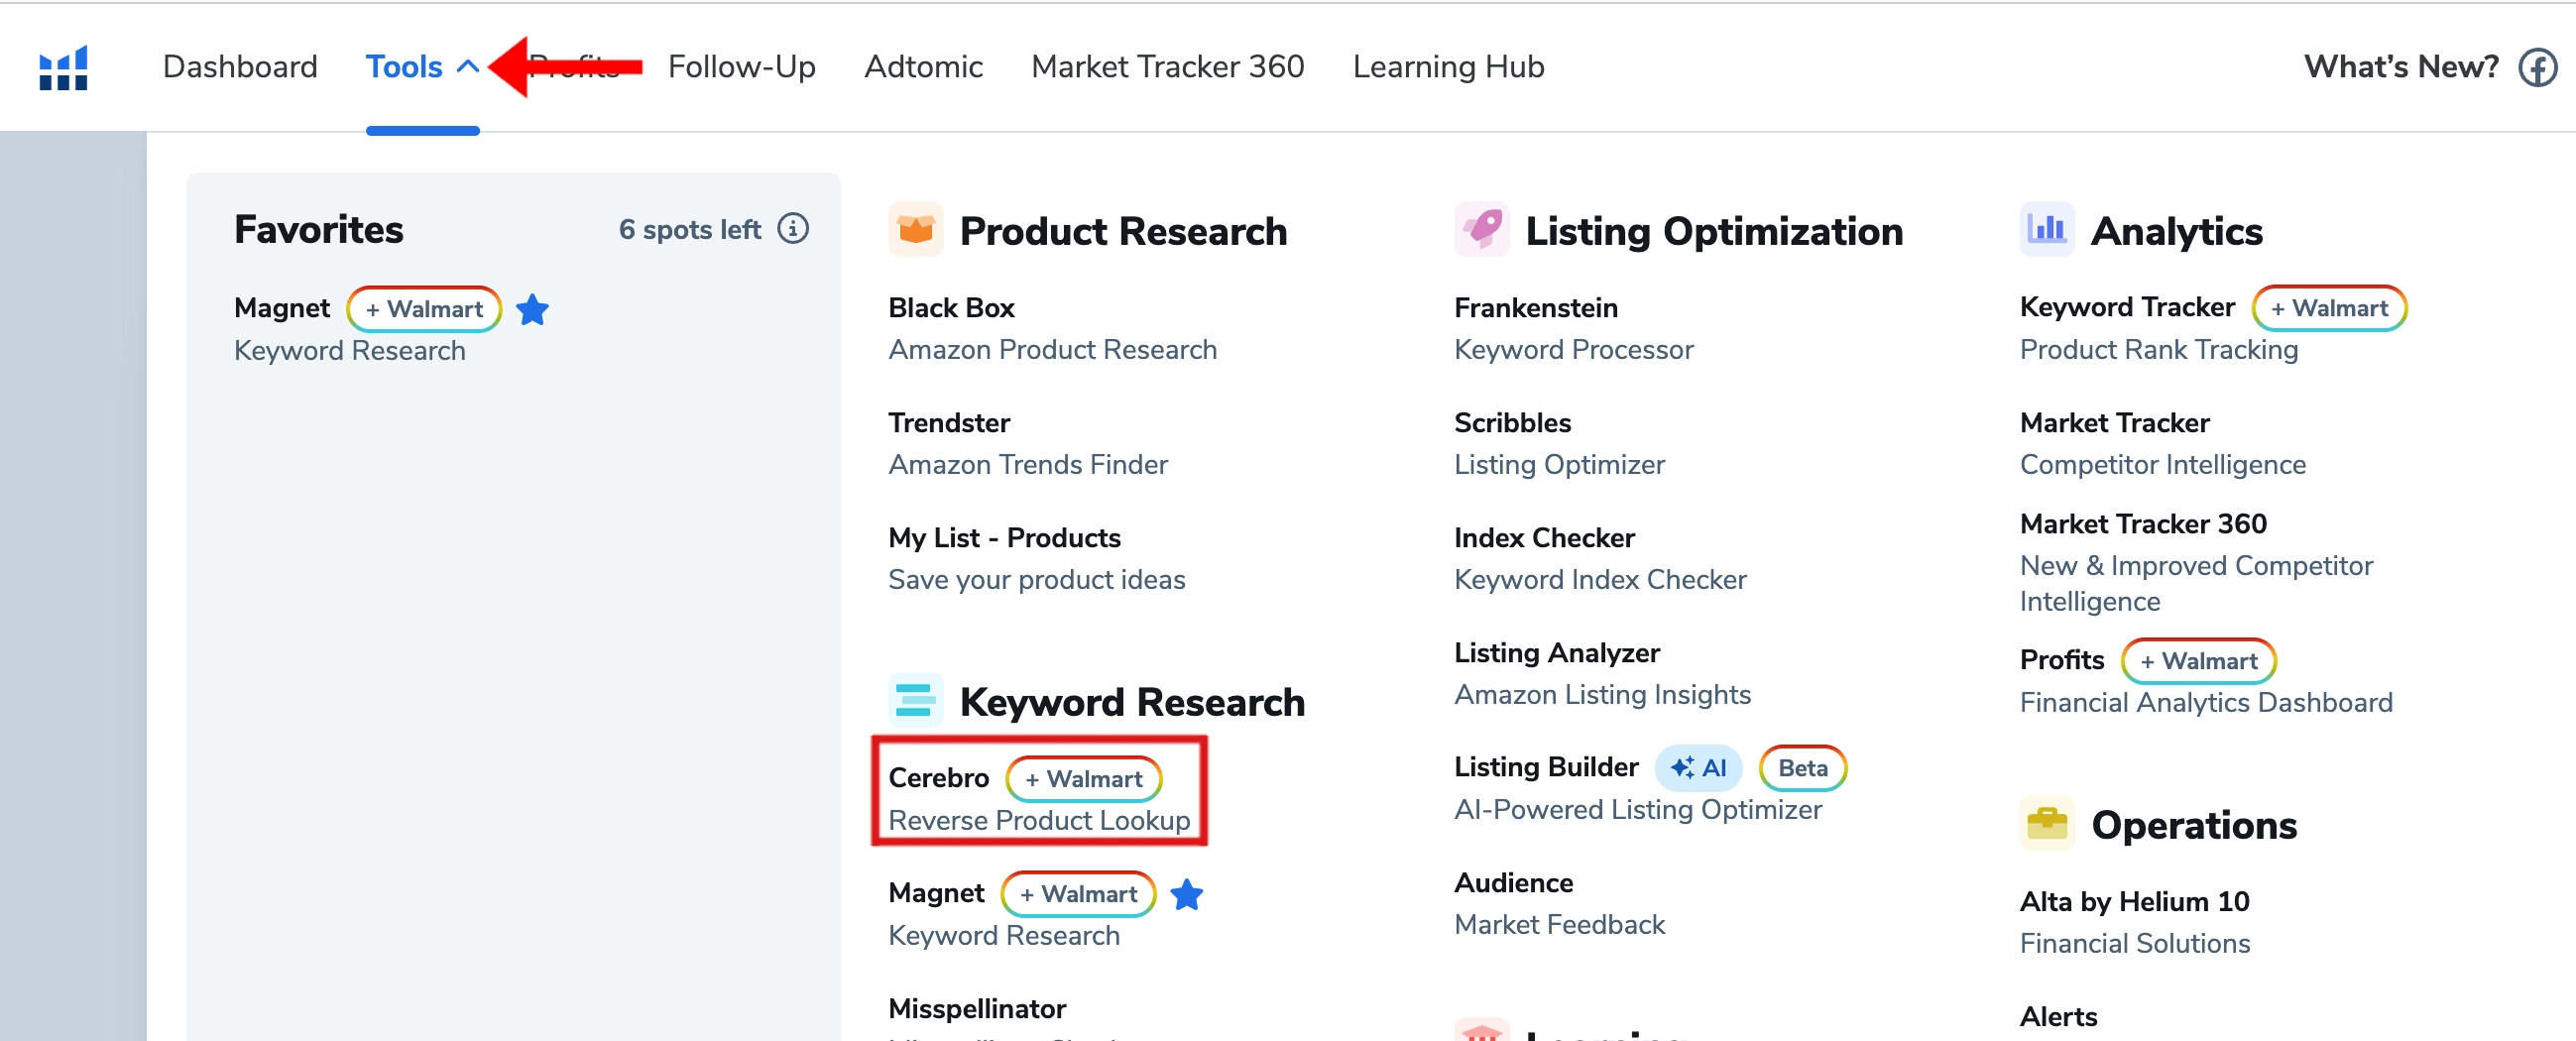The width and height of the screenshot is (2576, 1041).
Task: Click the Beta badge next to Listing Builder
Action: coord(1802,768)
